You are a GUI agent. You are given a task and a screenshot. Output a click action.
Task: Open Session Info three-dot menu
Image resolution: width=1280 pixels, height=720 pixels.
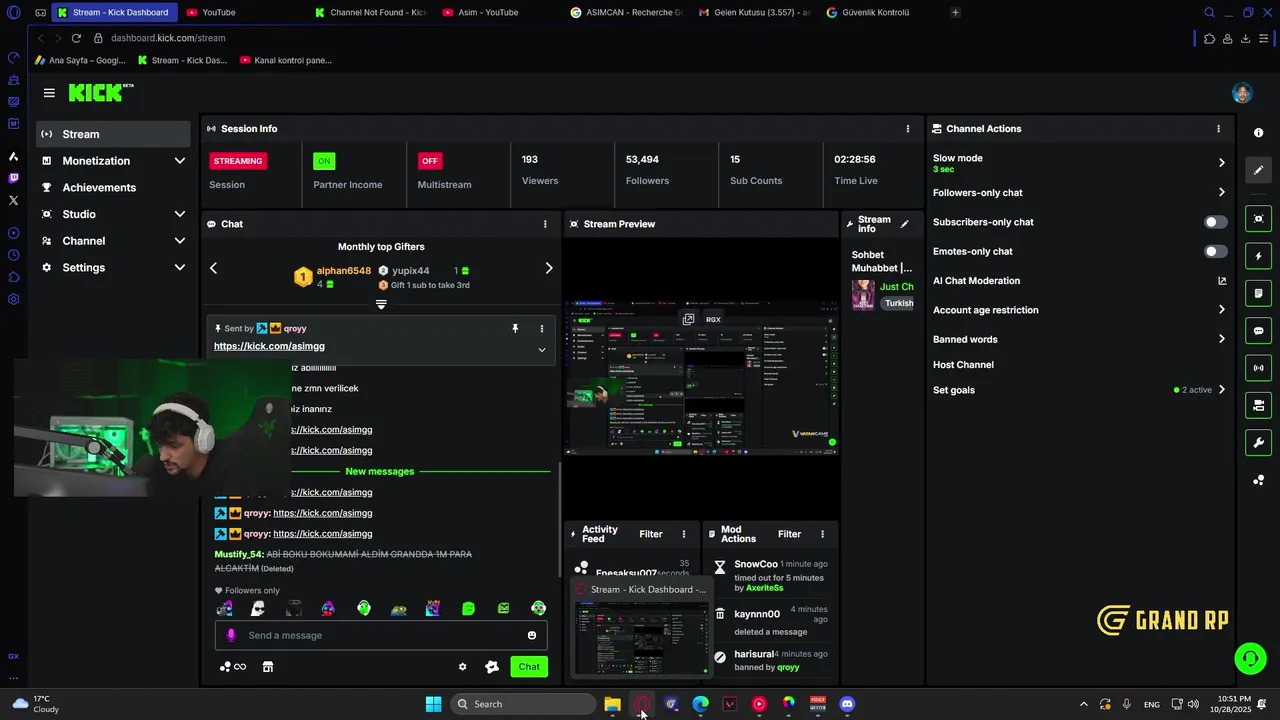[x=908, y=129]
